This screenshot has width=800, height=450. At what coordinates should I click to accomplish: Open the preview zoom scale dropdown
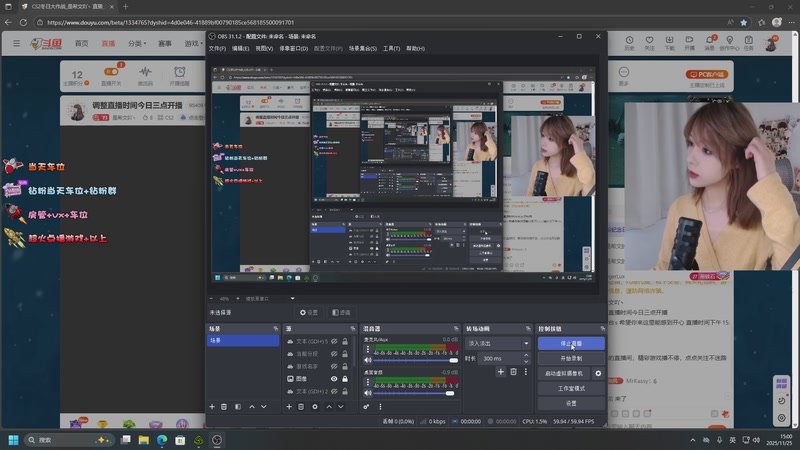click(292, 298)
